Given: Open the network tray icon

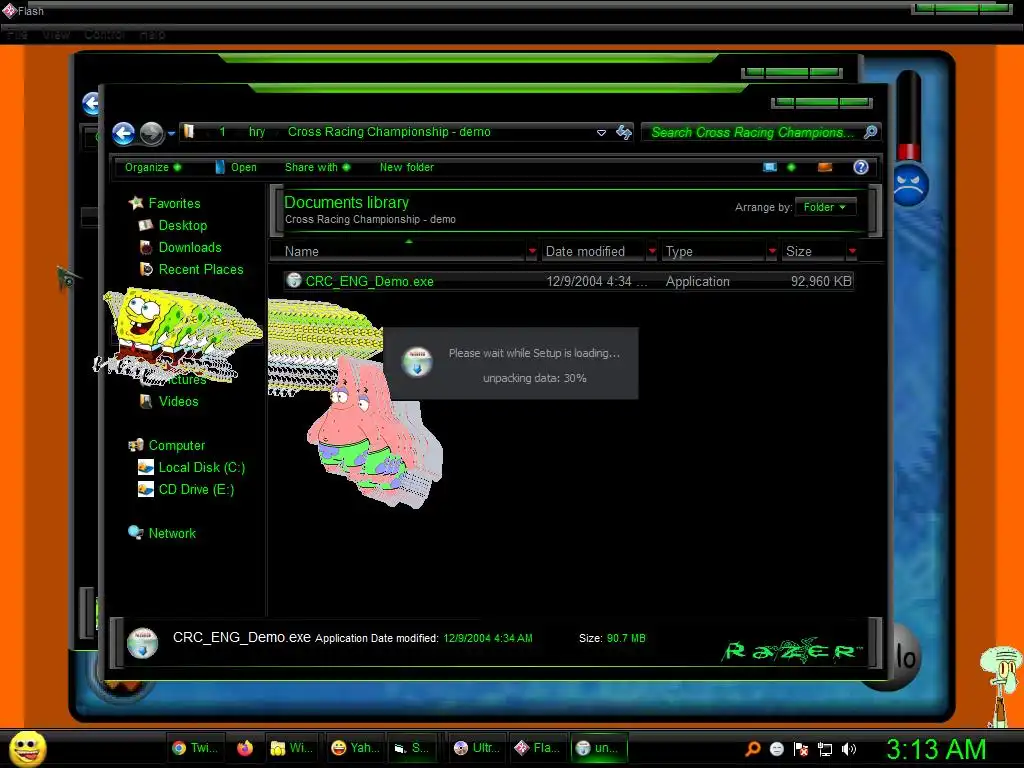Looking at the screenshot, I should 825,749.
